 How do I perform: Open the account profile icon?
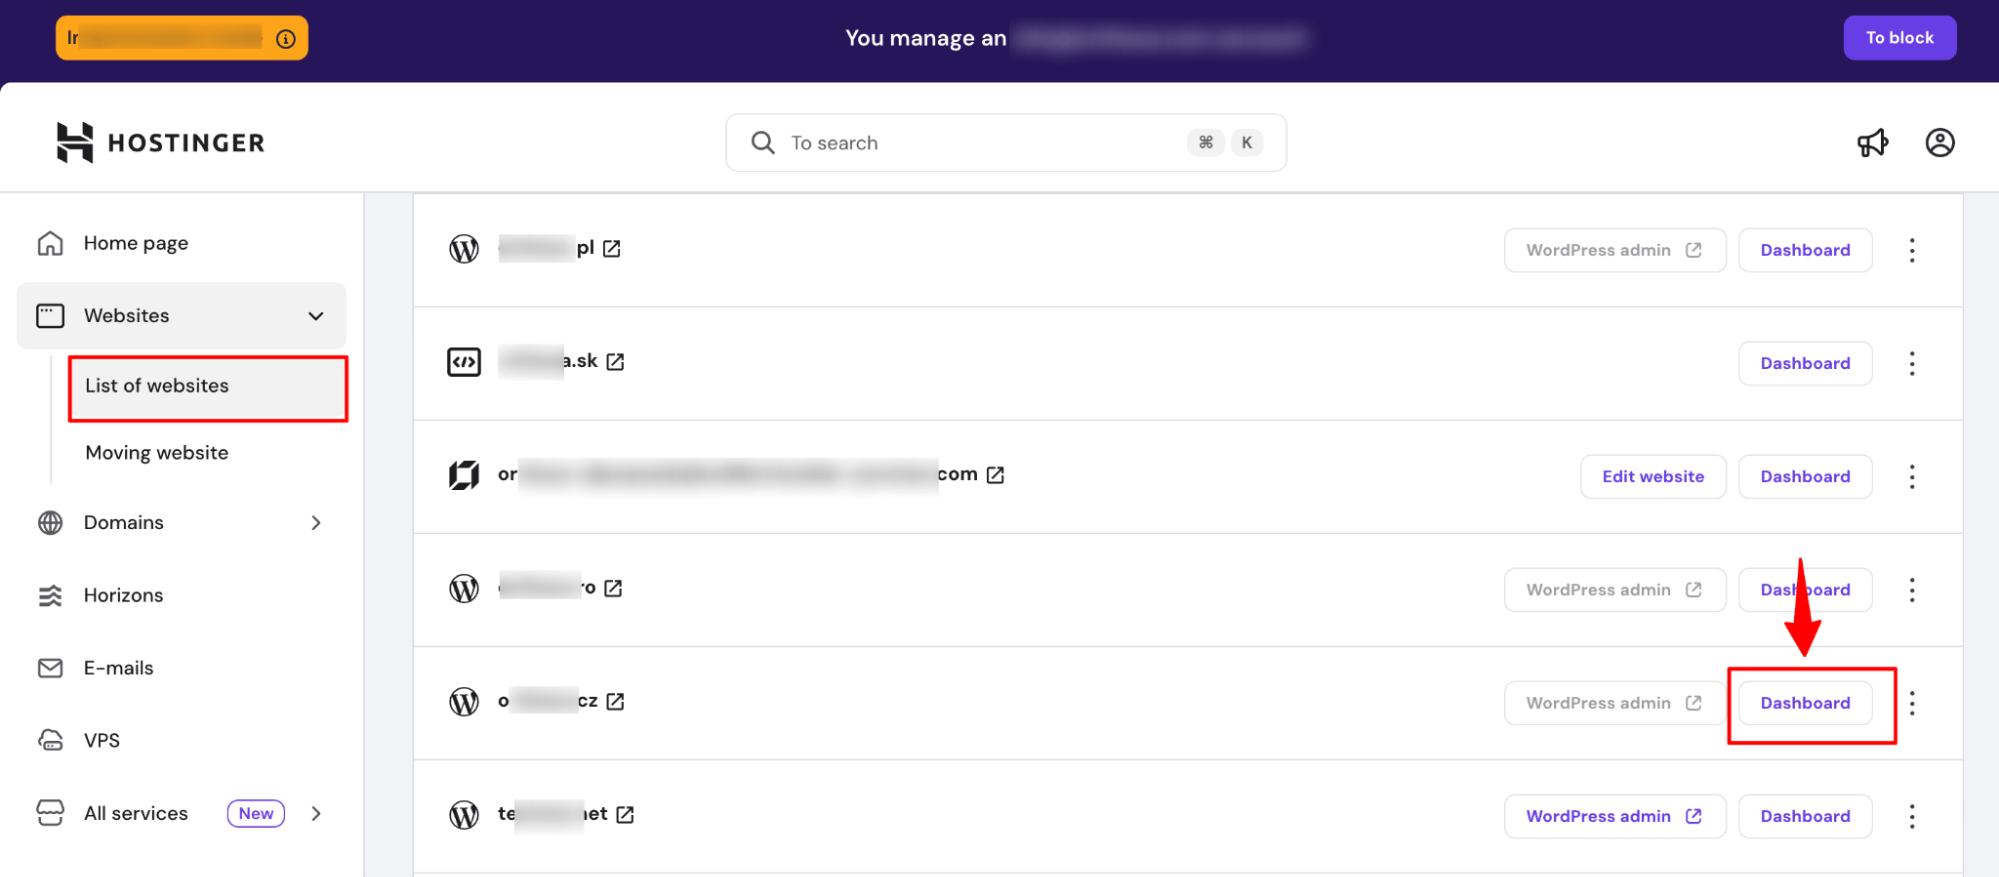tap(1939, 142)
